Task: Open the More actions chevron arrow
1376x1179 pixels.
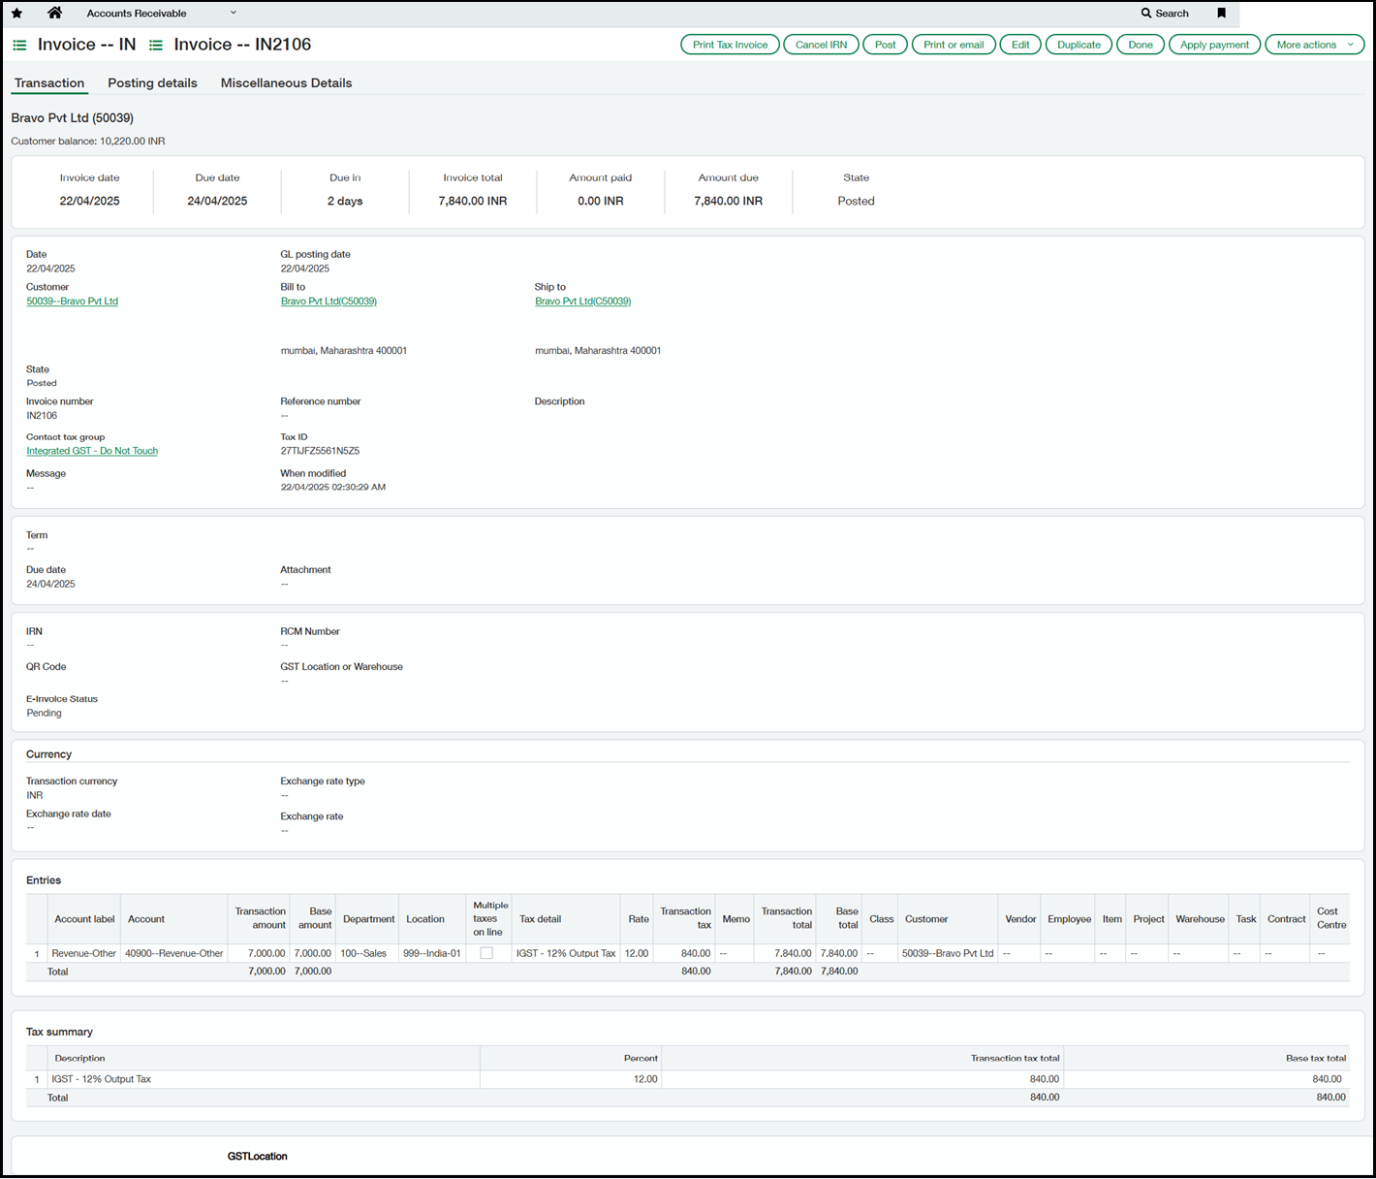Action: point(1349,44)
